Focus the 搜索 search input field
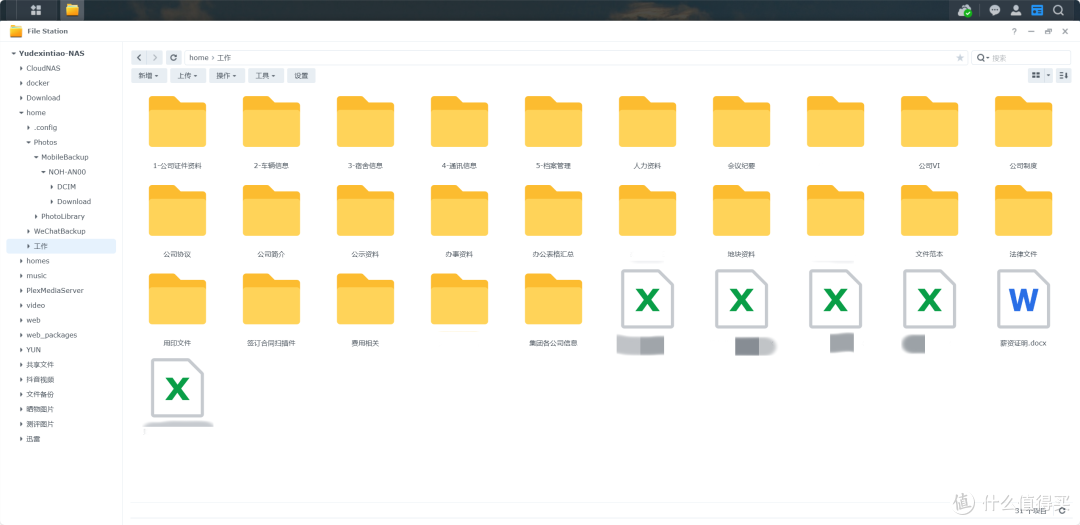Viewport: 1080px width, 525px height. [1029, 58]
